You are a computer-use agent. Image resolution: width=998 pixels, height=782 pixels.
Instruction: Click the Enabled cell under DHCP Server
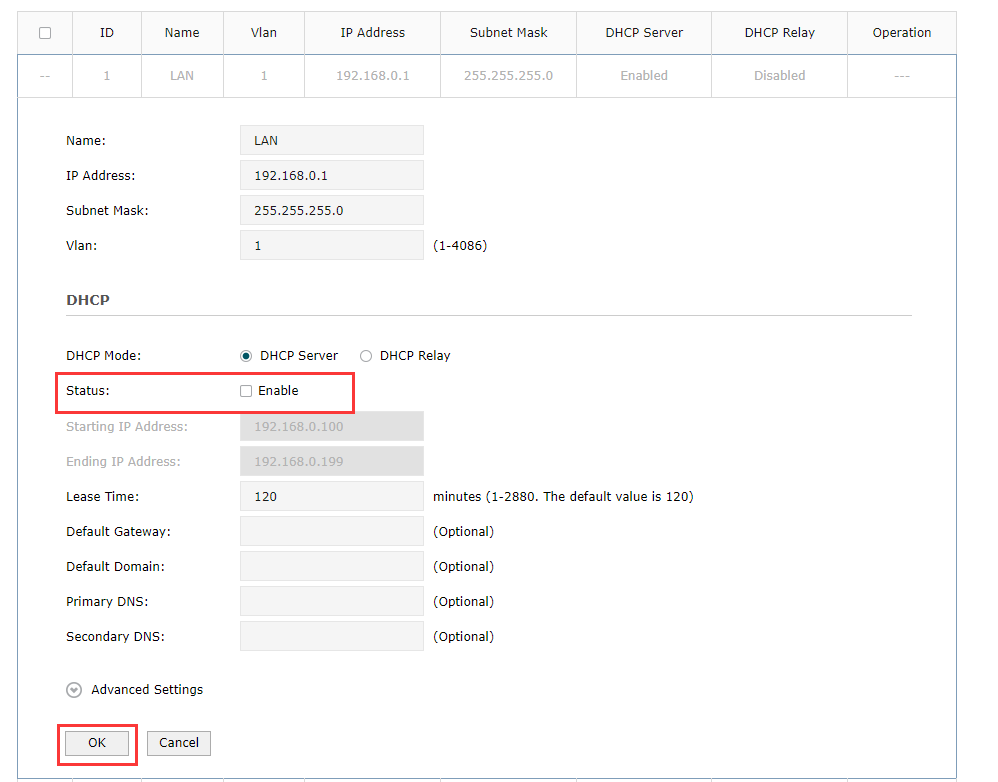pos(644,76)
